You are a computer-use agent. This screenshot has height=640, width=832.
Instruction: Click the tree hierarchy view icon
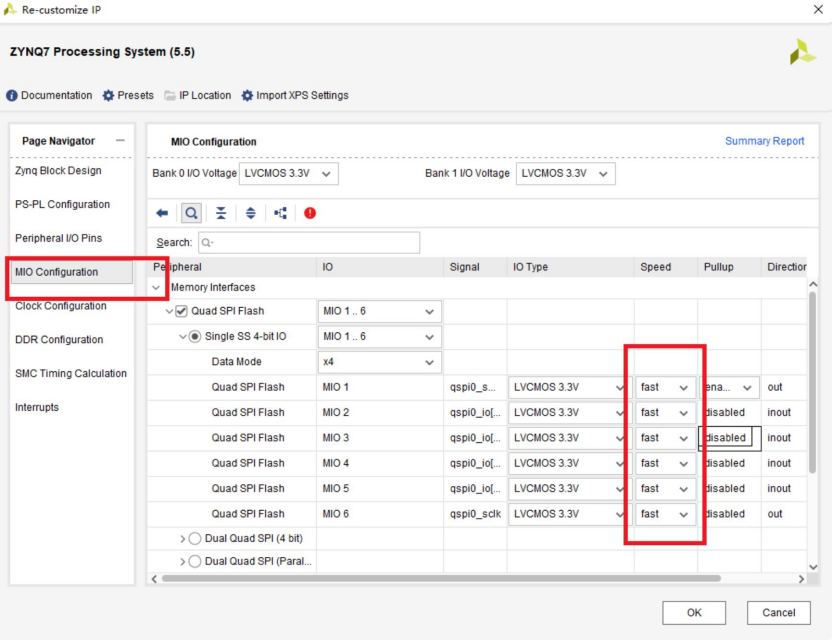tap(280, 213)
